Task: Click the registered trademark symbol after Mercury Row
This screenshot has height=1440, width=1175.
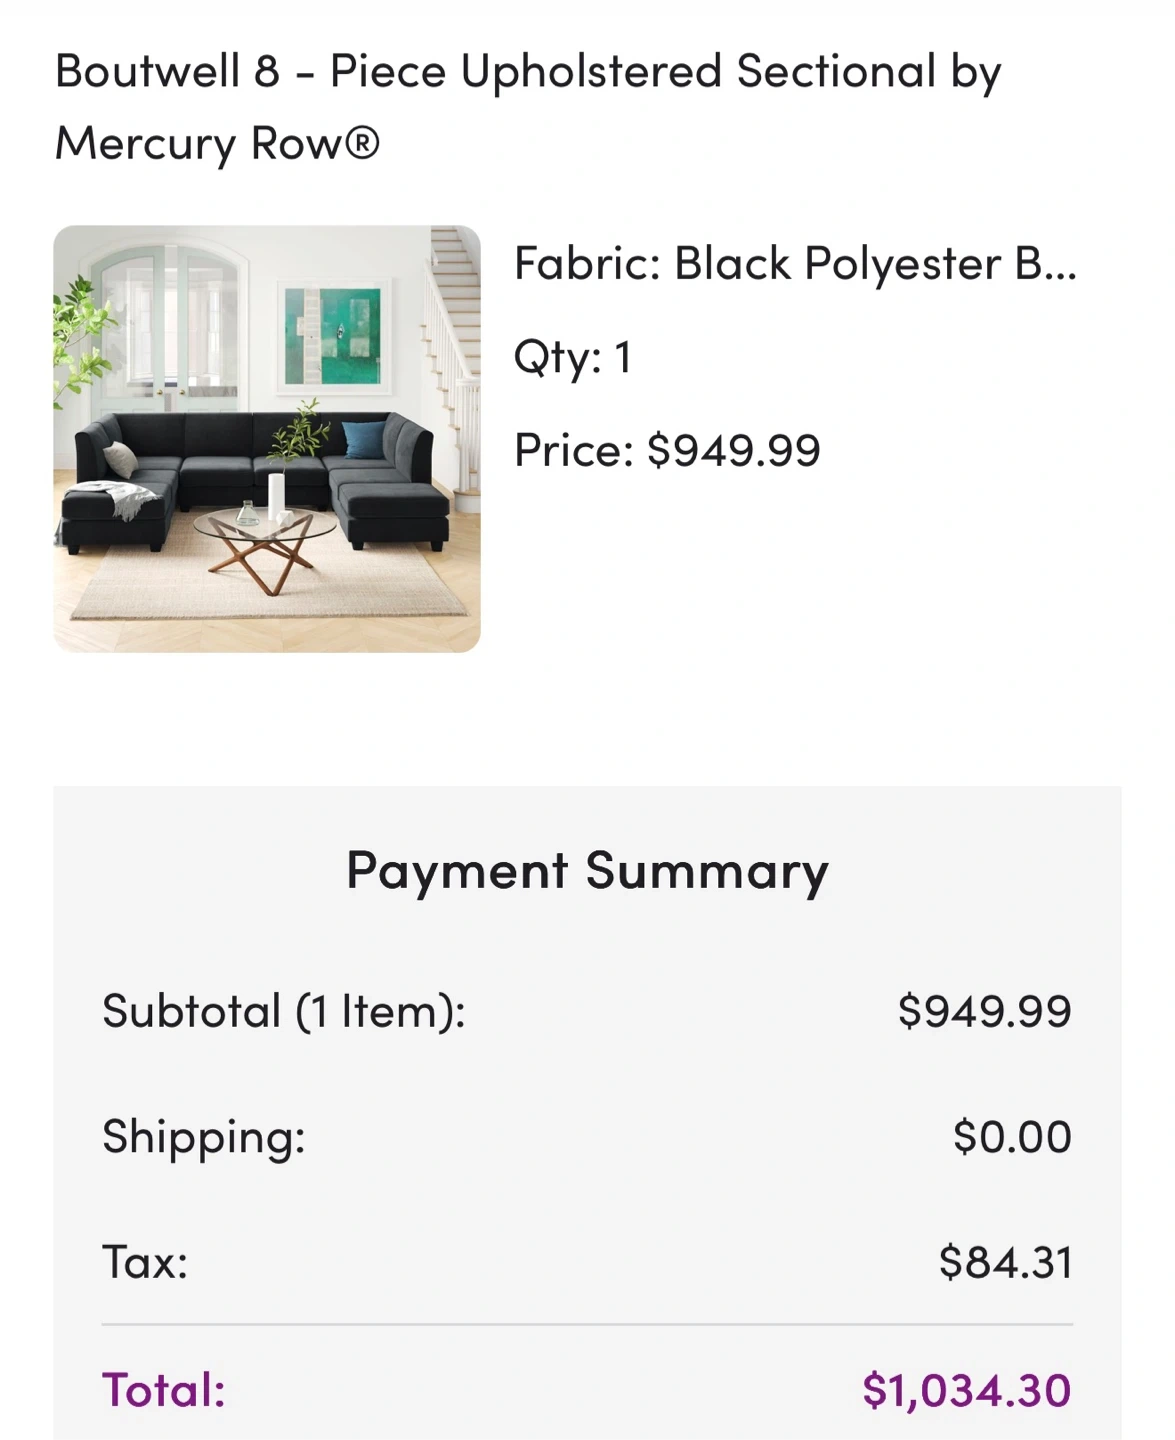Action: (362, 143)
